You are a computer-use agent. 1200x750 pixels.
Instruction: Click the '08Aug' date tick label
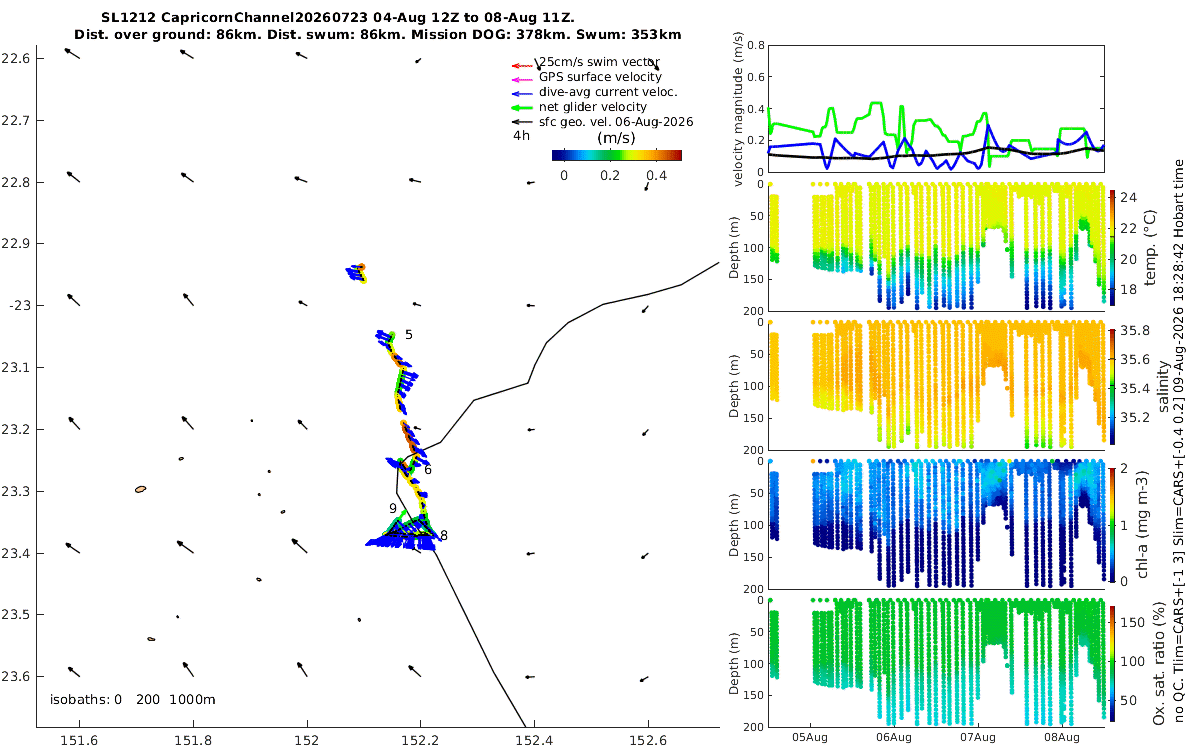(1062, 738)
